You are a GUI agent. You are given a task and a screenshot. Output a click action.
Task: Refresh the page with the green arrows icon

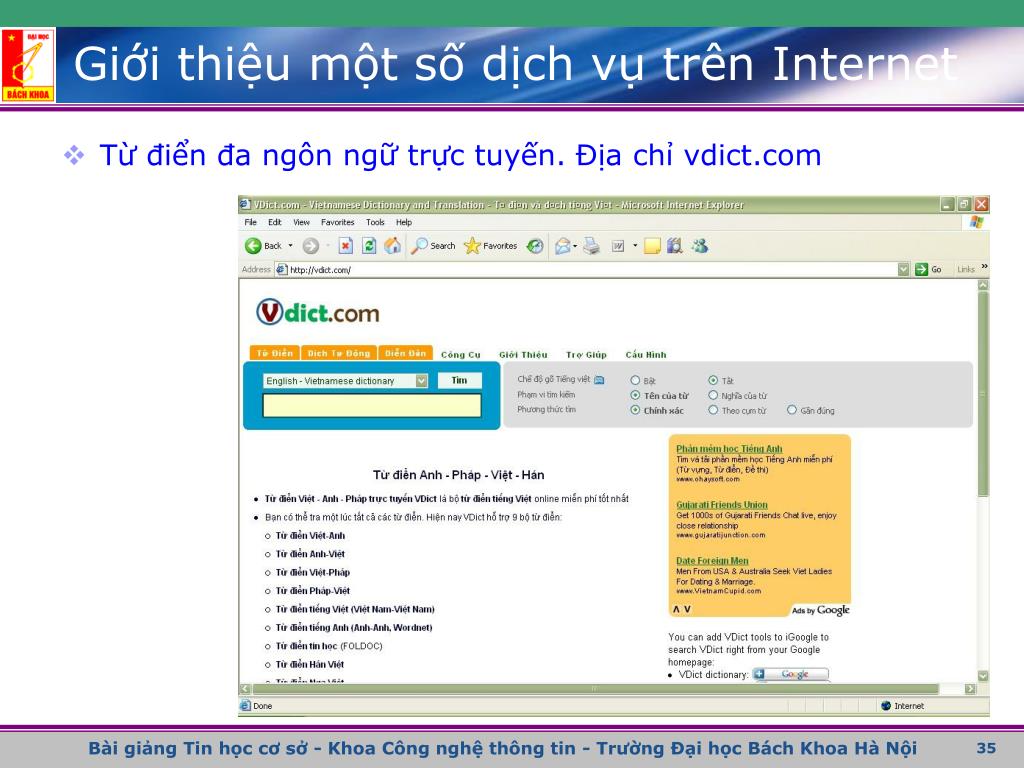click(x=369, y=246)
